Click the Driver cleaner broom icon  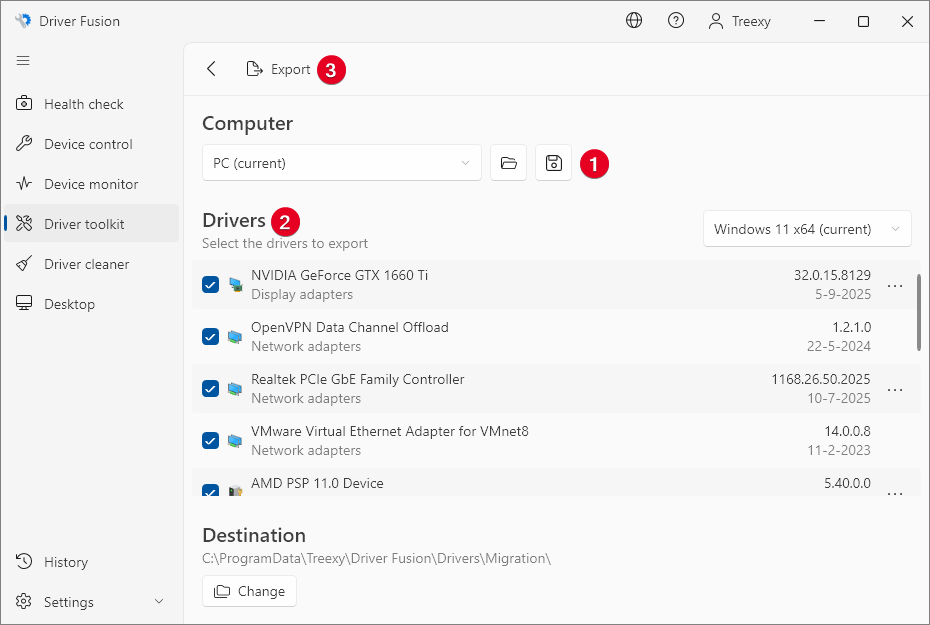click(x=24, y=263)
